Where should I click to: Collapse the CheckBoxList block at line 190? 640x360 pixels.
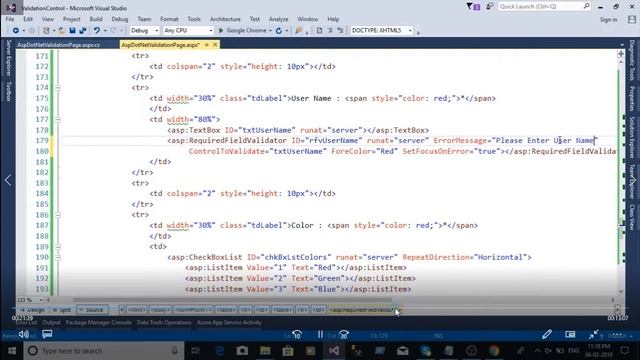point(58,257)
